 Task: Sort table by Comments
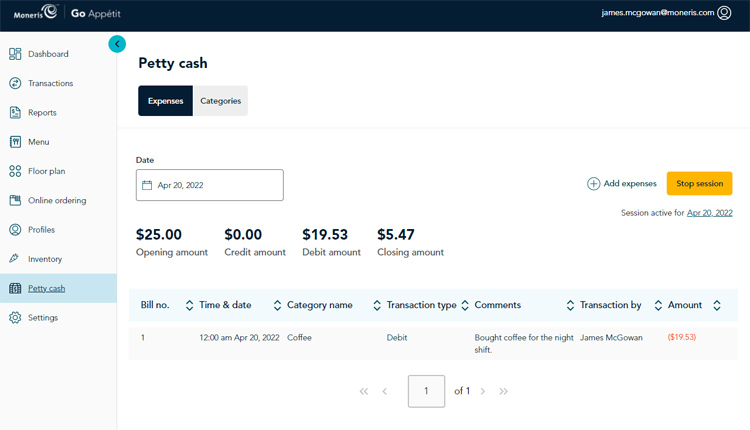570,305
